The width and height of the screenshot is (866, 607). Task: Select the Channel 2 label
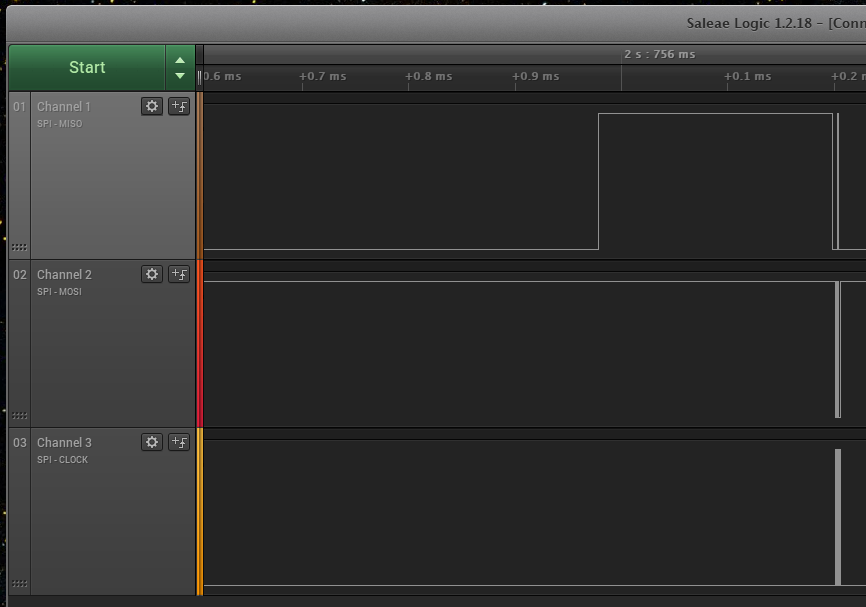coord(64,275)
